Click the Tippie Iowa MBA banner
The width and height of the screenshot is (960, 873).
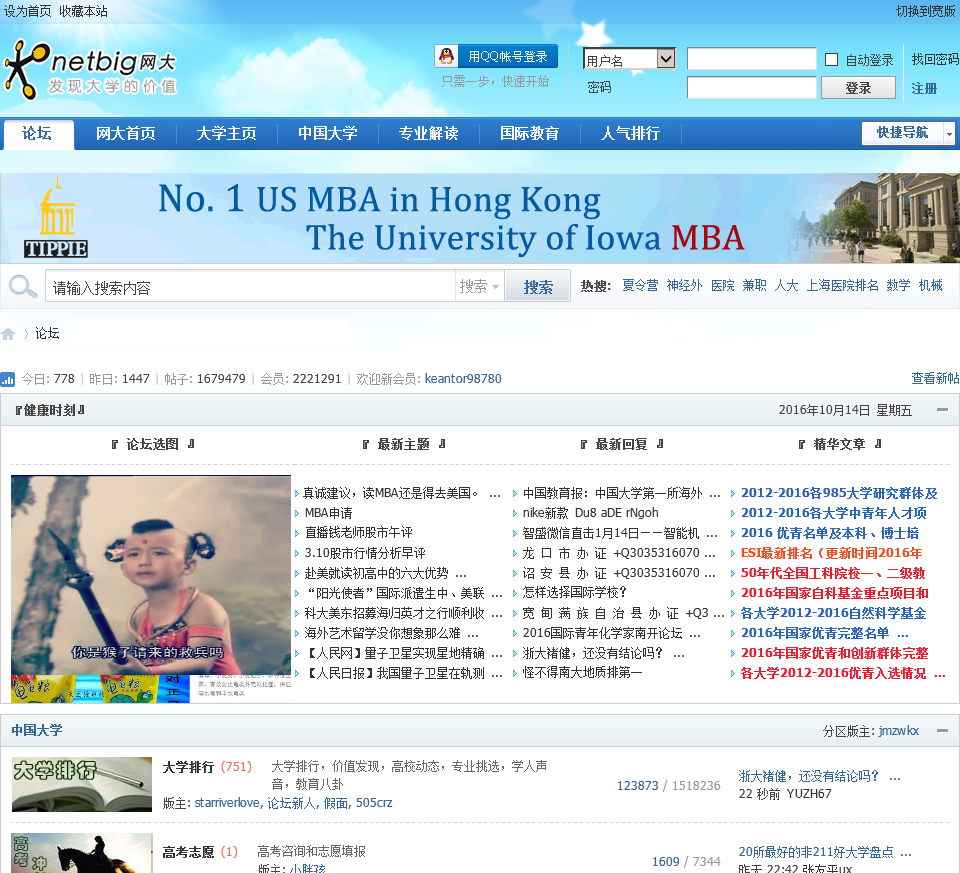[x=480, y=219]
